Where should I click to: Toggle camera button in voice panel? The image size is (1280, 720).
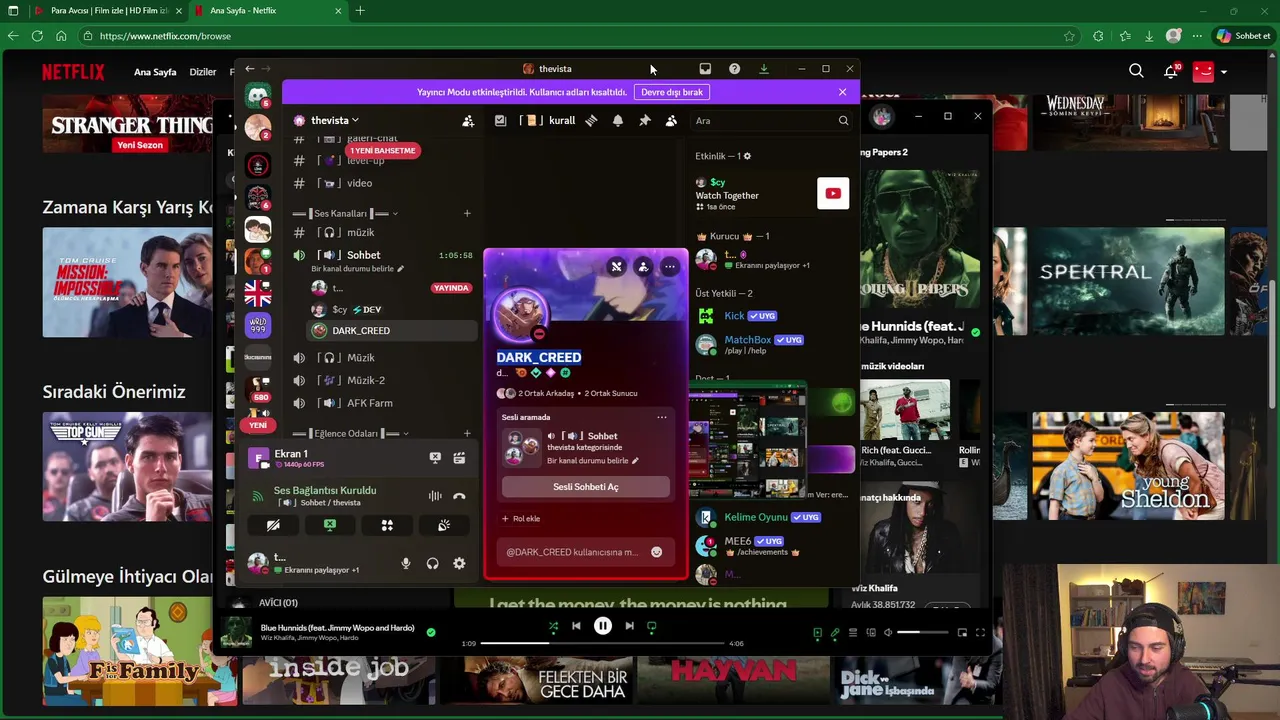coord(273,525)
